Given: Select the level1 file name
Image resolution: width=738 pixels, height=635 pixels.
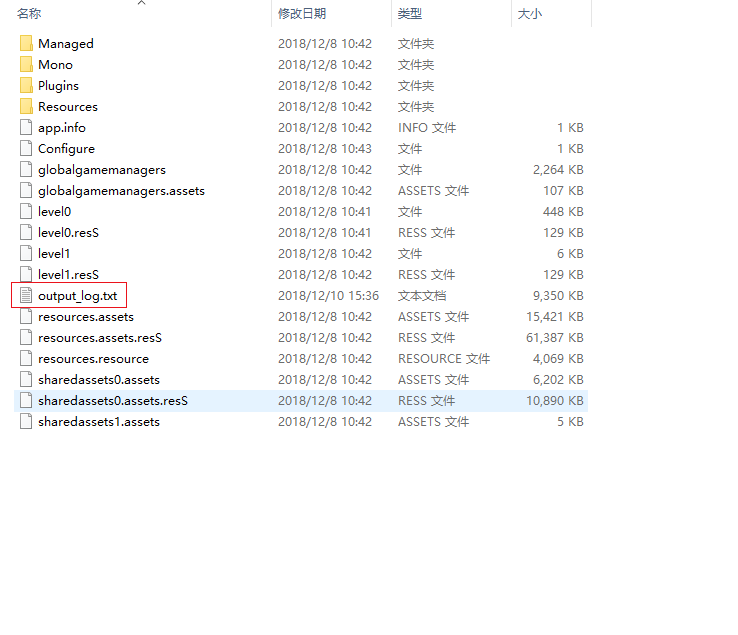Looking at the screenshot, I should click(54, 254).
